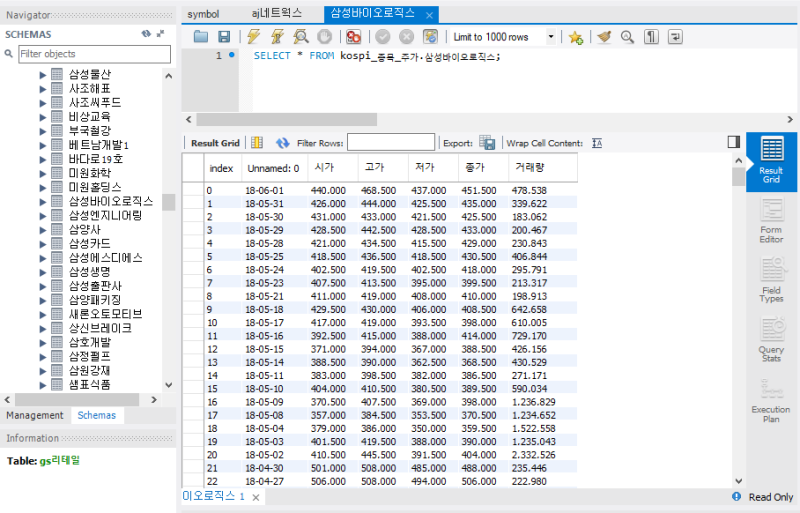Viewport: 800px width, 513px height.
Task: Click the Filter objects search field
Action: 94,54
